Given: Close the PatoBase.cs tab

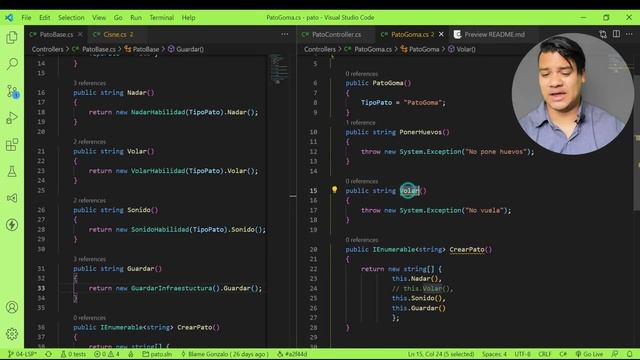Looking at the screenshot, I should (x=80, y=34).
